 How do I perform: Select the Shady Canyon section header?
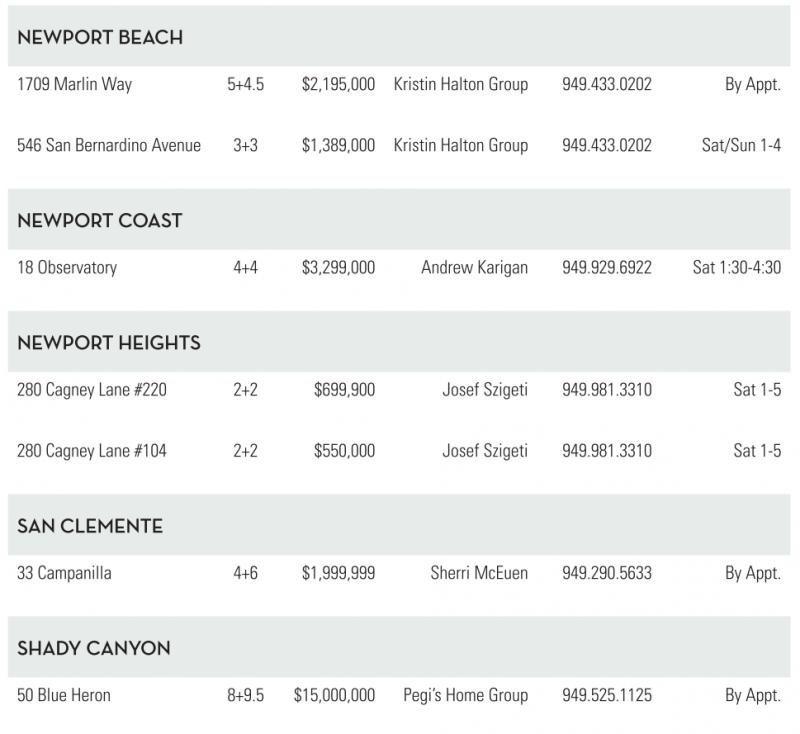(x=94, y=648)
